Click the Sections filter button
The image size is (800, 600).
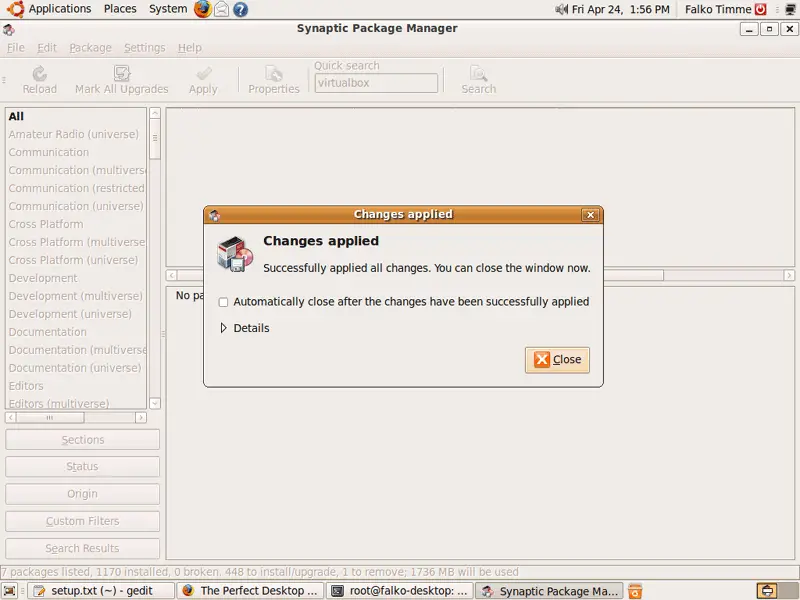tap(83, 440)
